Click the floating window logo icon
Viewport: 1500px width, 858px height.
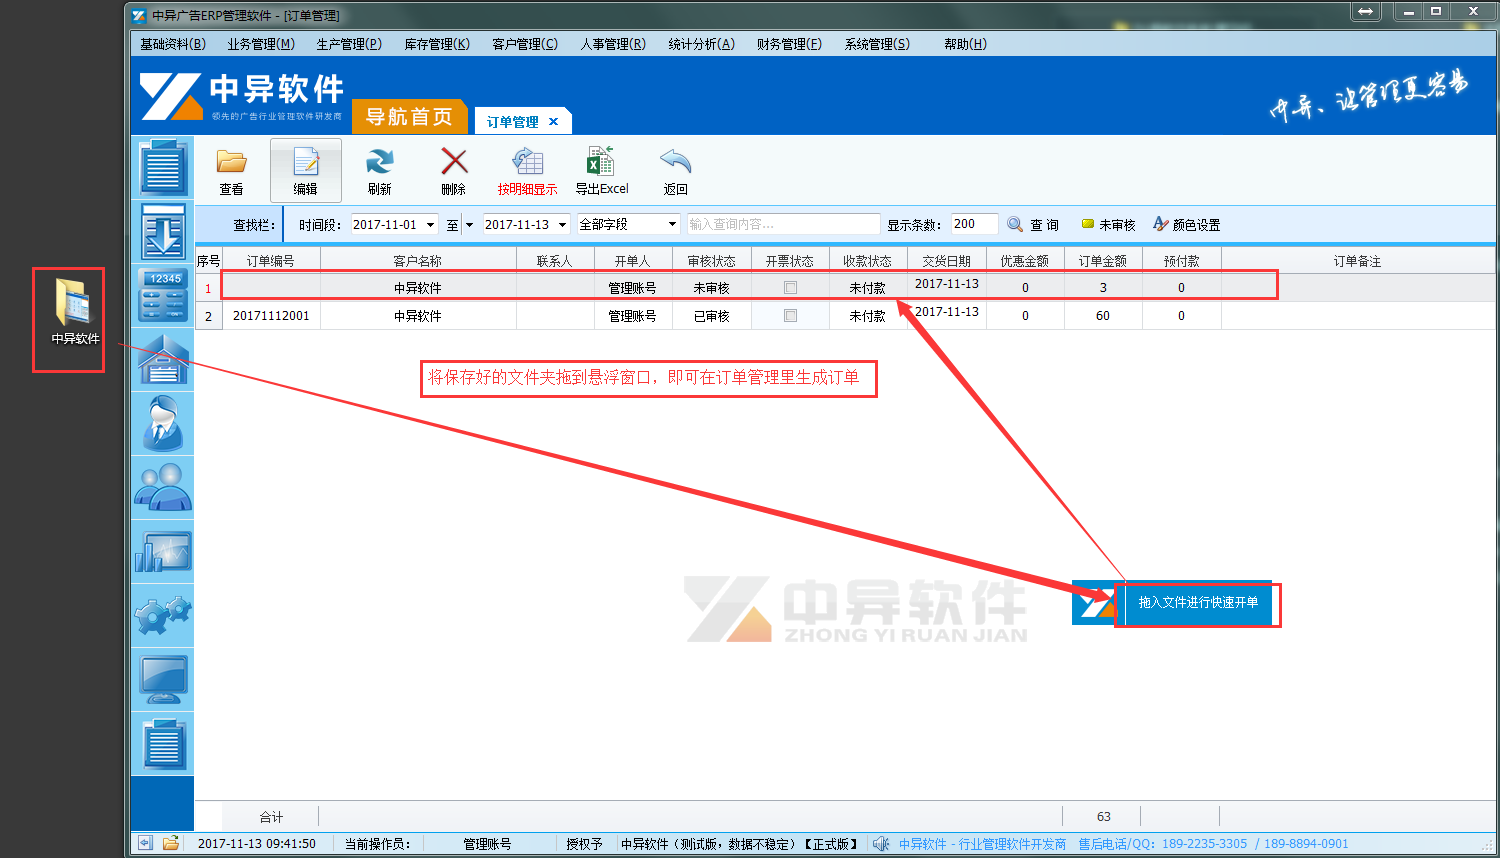(1093, 603)
